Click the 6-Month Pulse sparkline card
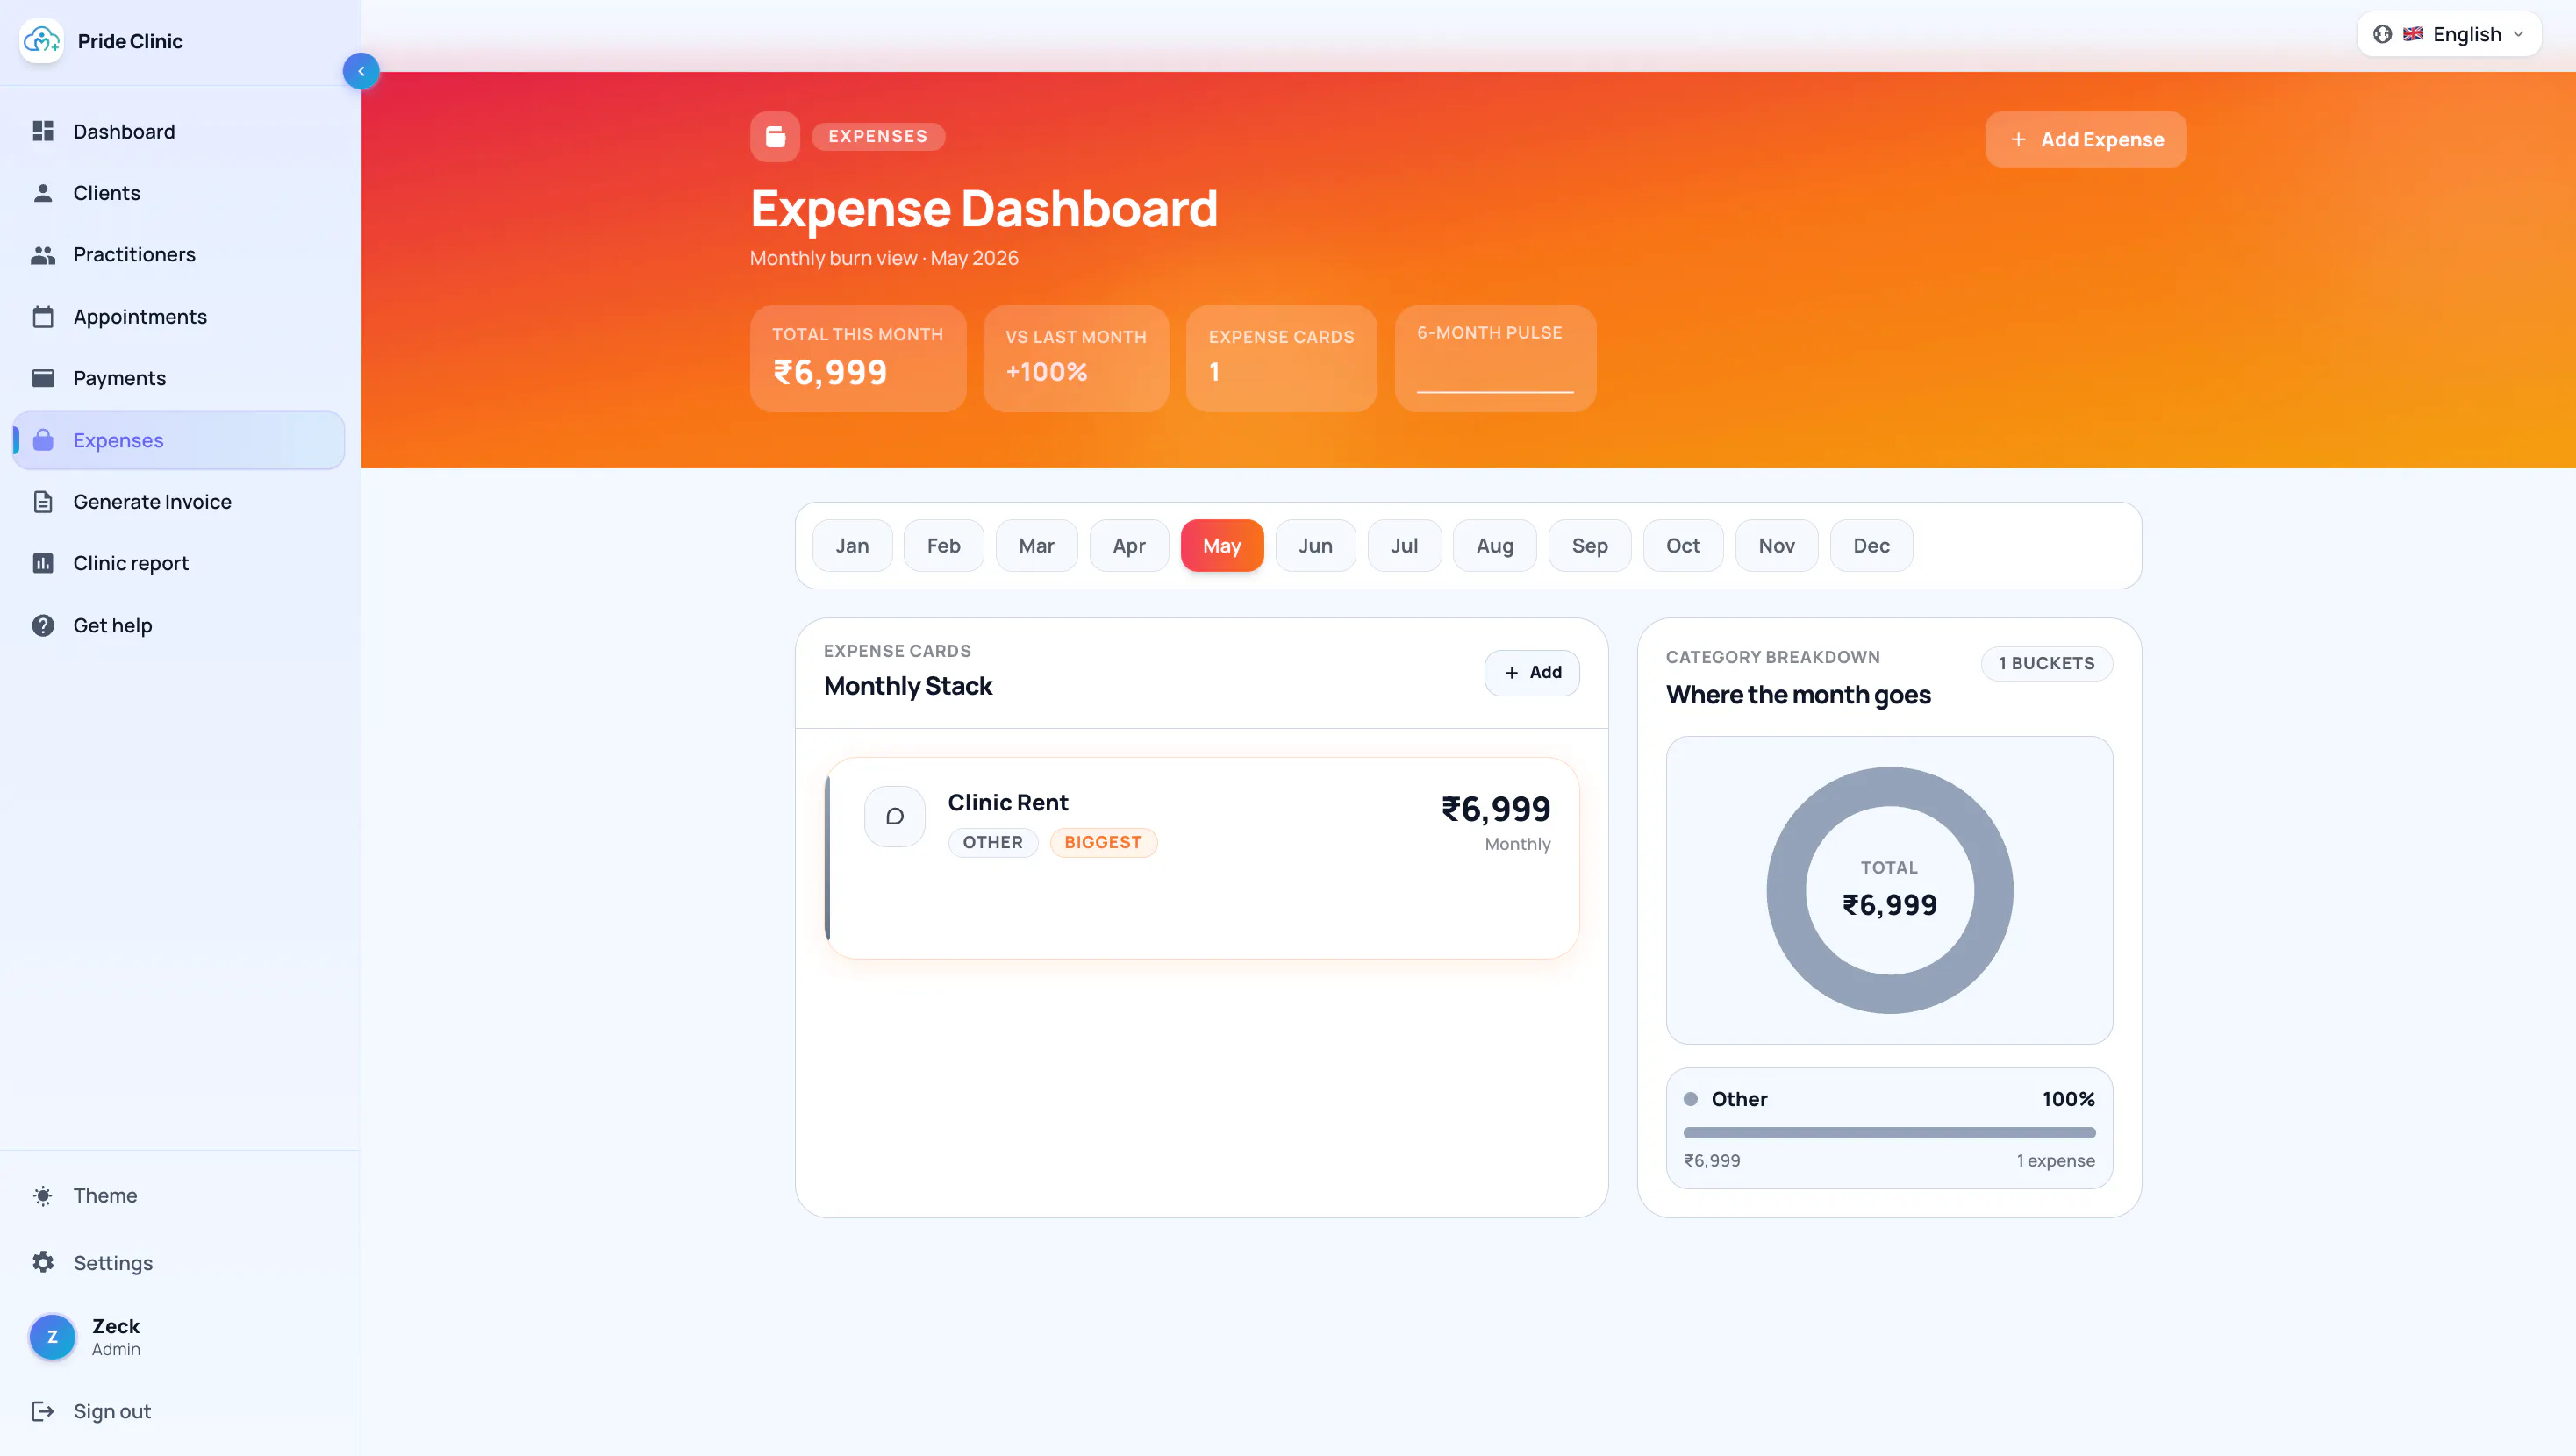This screenshot has height=1456, width=2576. [1495, 358]
